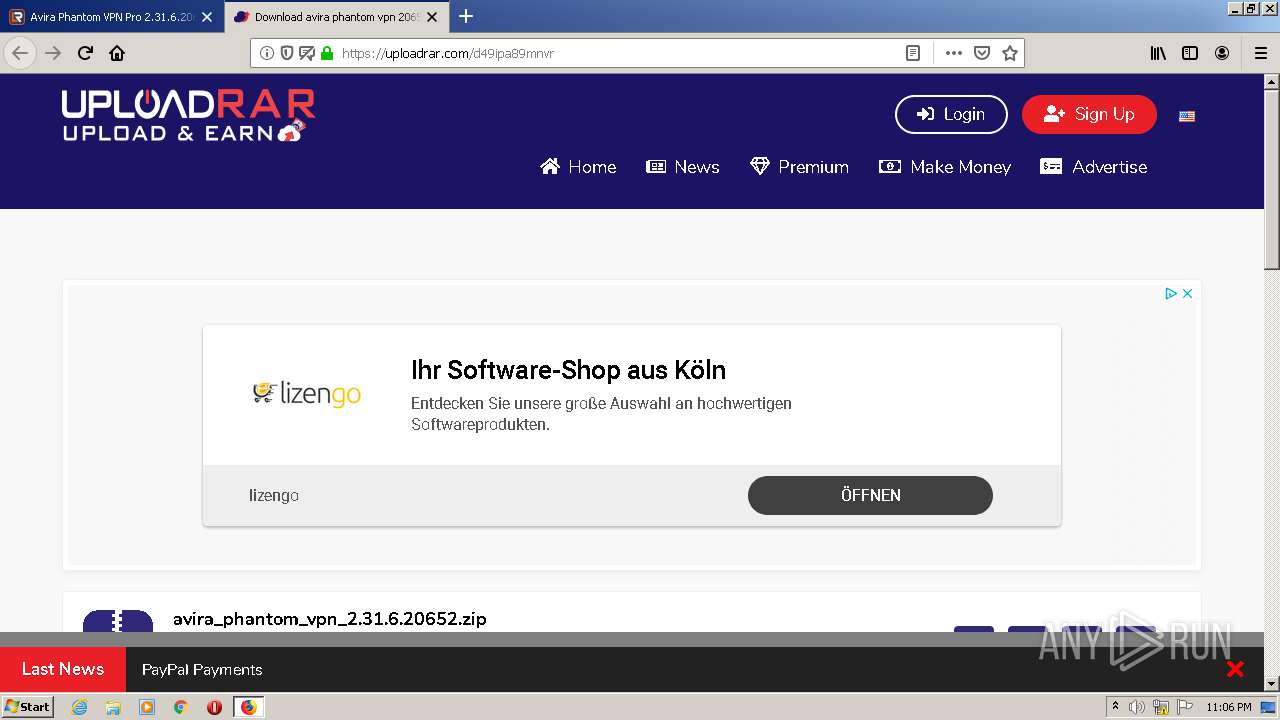Launch Google Chrome from the taskbar
The image size is (1280, 720).
pyautogui.click(x=180, y=707)
